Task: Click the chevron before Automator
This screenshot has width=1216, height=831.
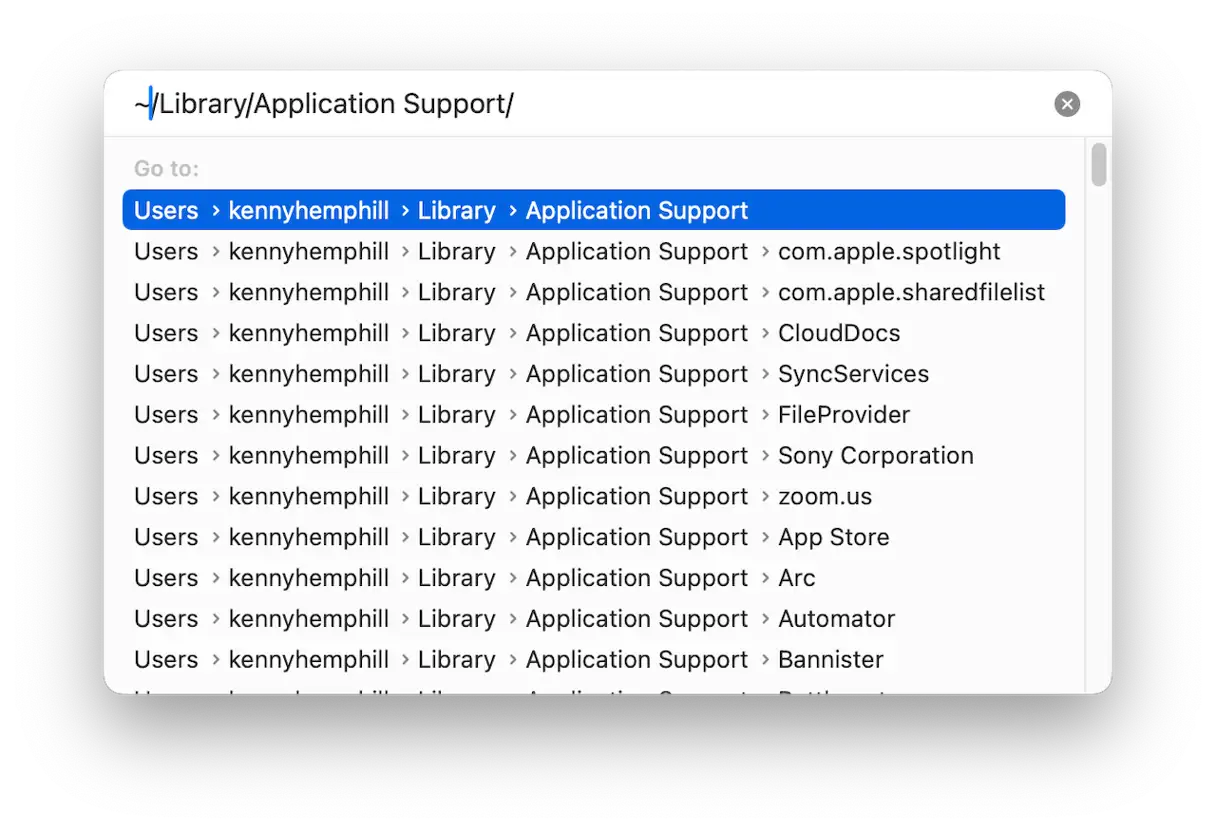Action: (x=765, y=620)
